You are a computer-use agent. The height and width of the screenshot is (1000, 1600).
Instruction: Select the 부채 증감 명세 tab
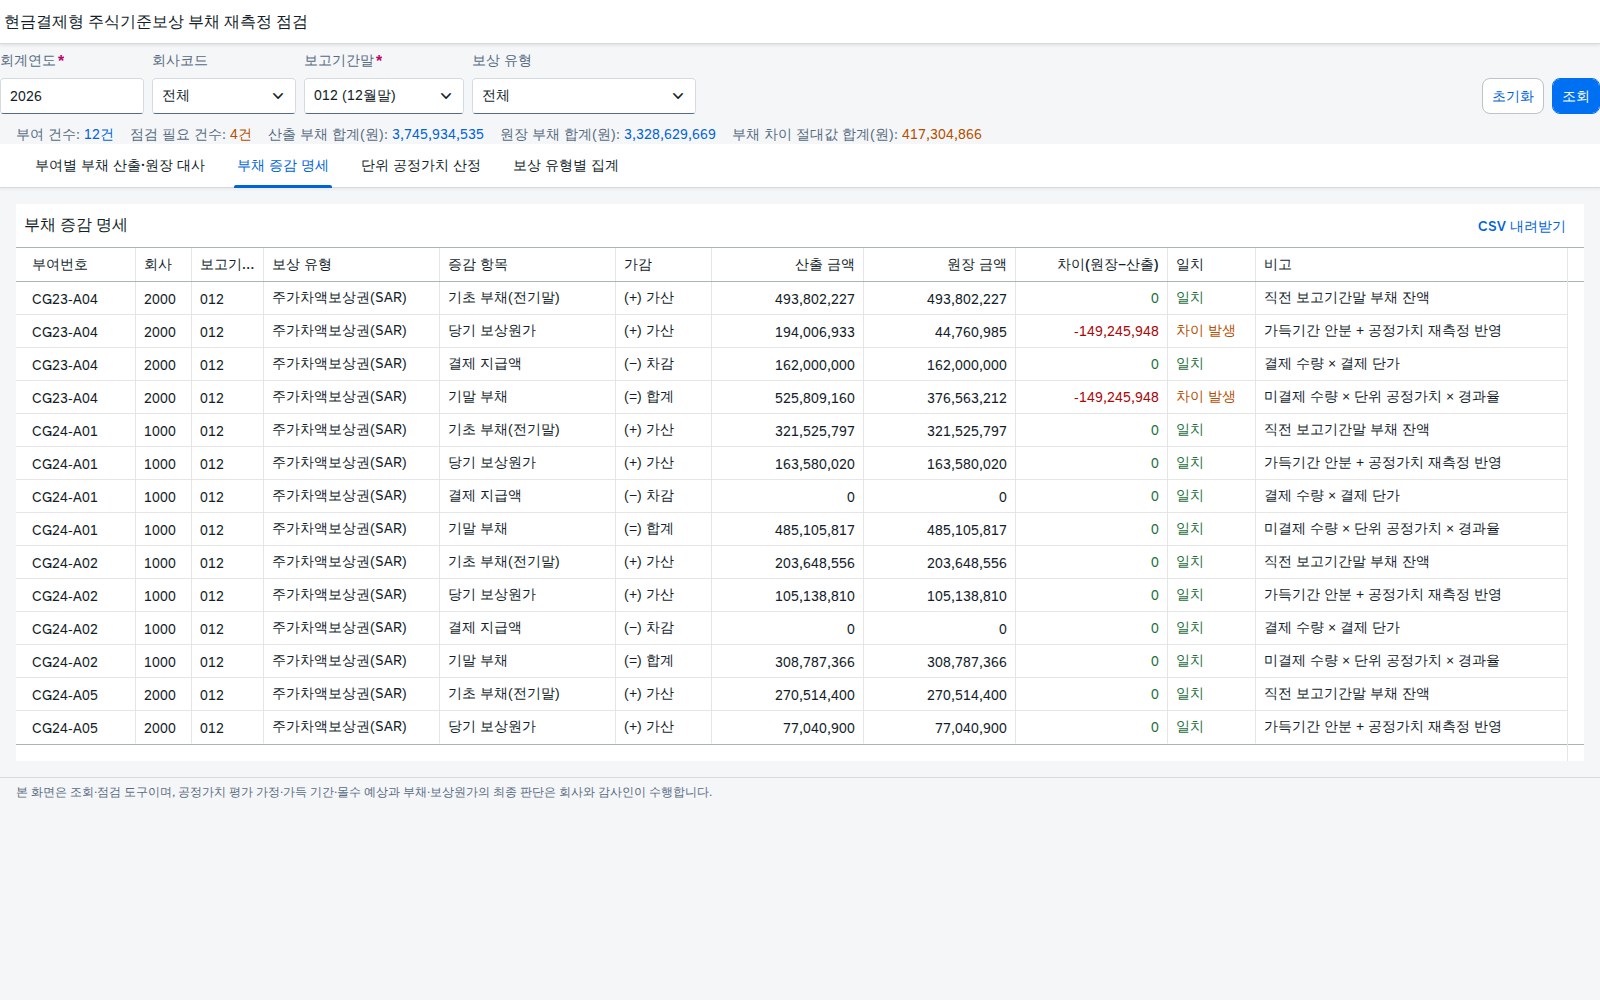tap(283, 166)
